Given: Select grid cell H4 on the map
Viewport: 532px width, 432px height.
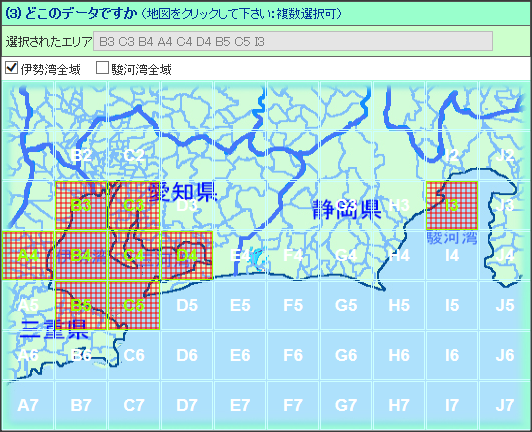Looking at the screenshot, I should (x=399, y=255).
